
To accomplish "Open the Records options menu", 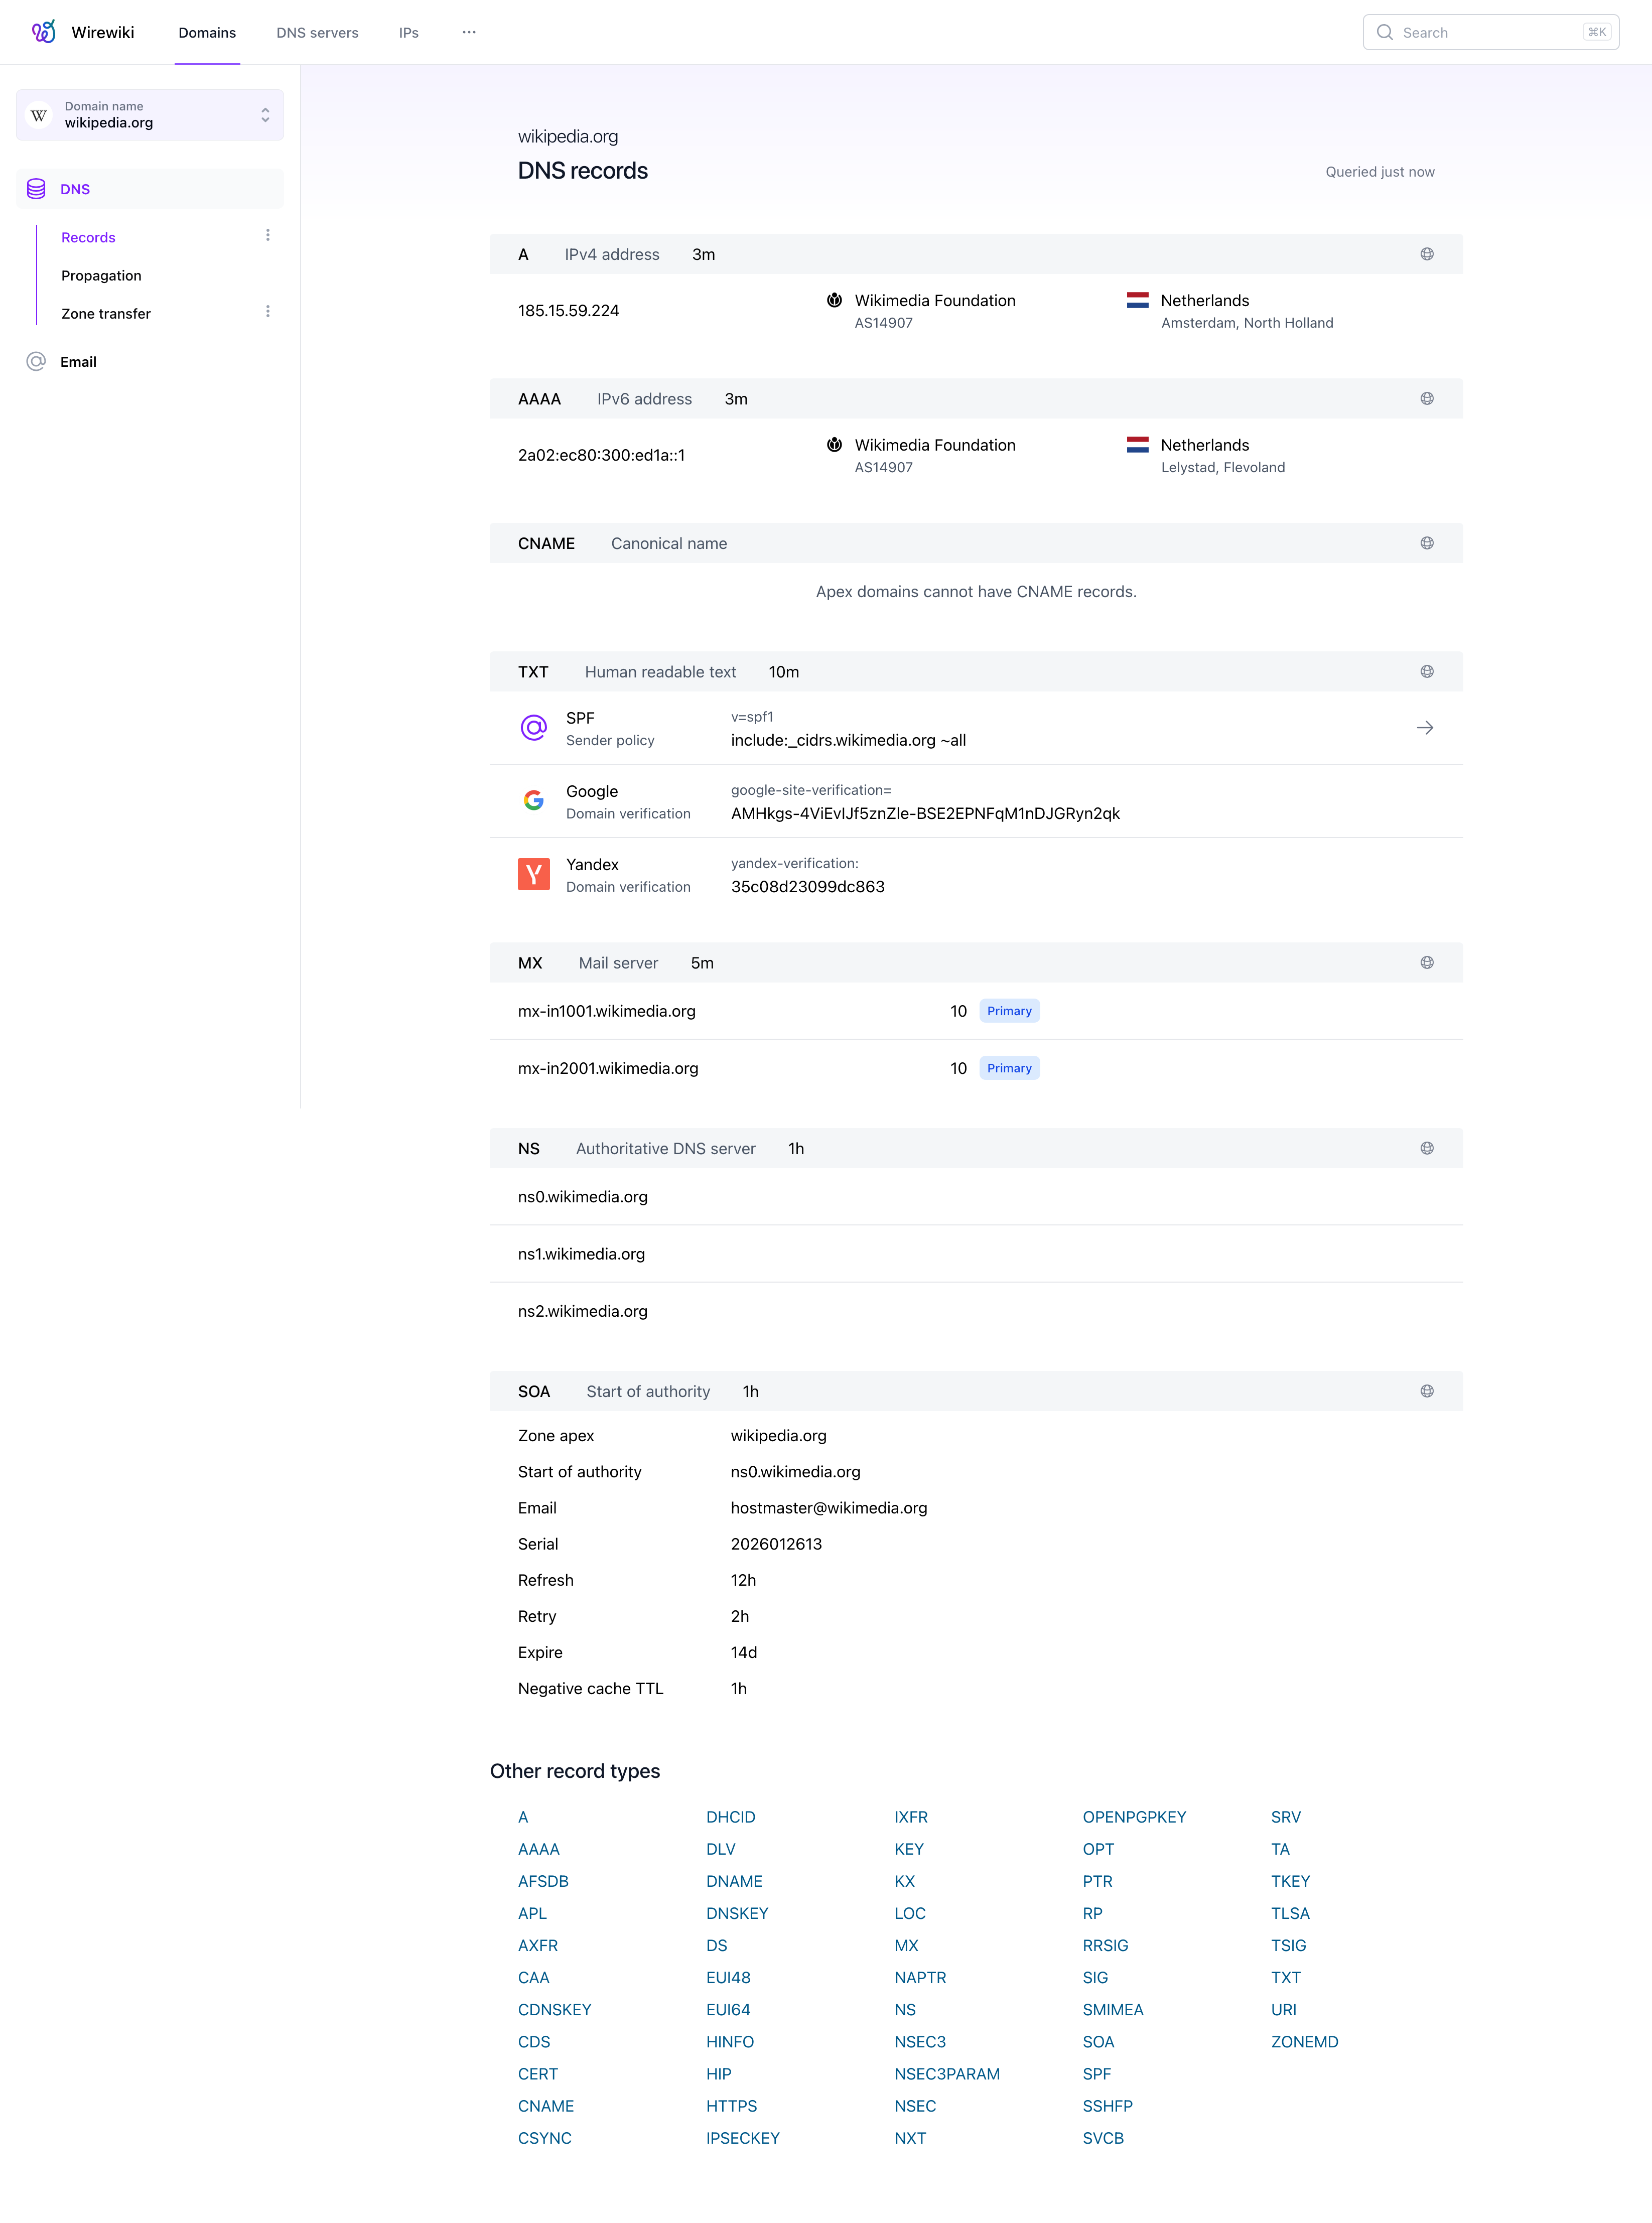I will pyautogui.click(x=268, y=236).
